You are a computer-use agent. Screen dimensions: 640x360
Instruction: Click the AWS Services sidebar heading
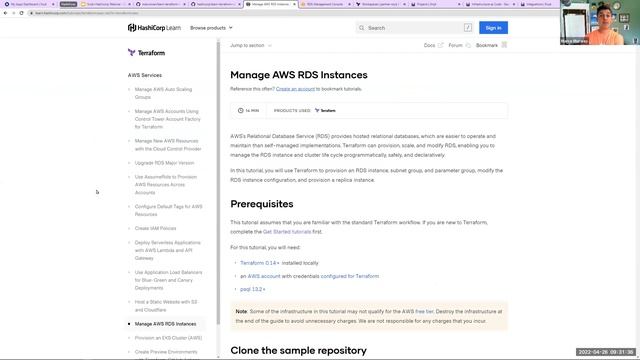[x=144, y=75]
